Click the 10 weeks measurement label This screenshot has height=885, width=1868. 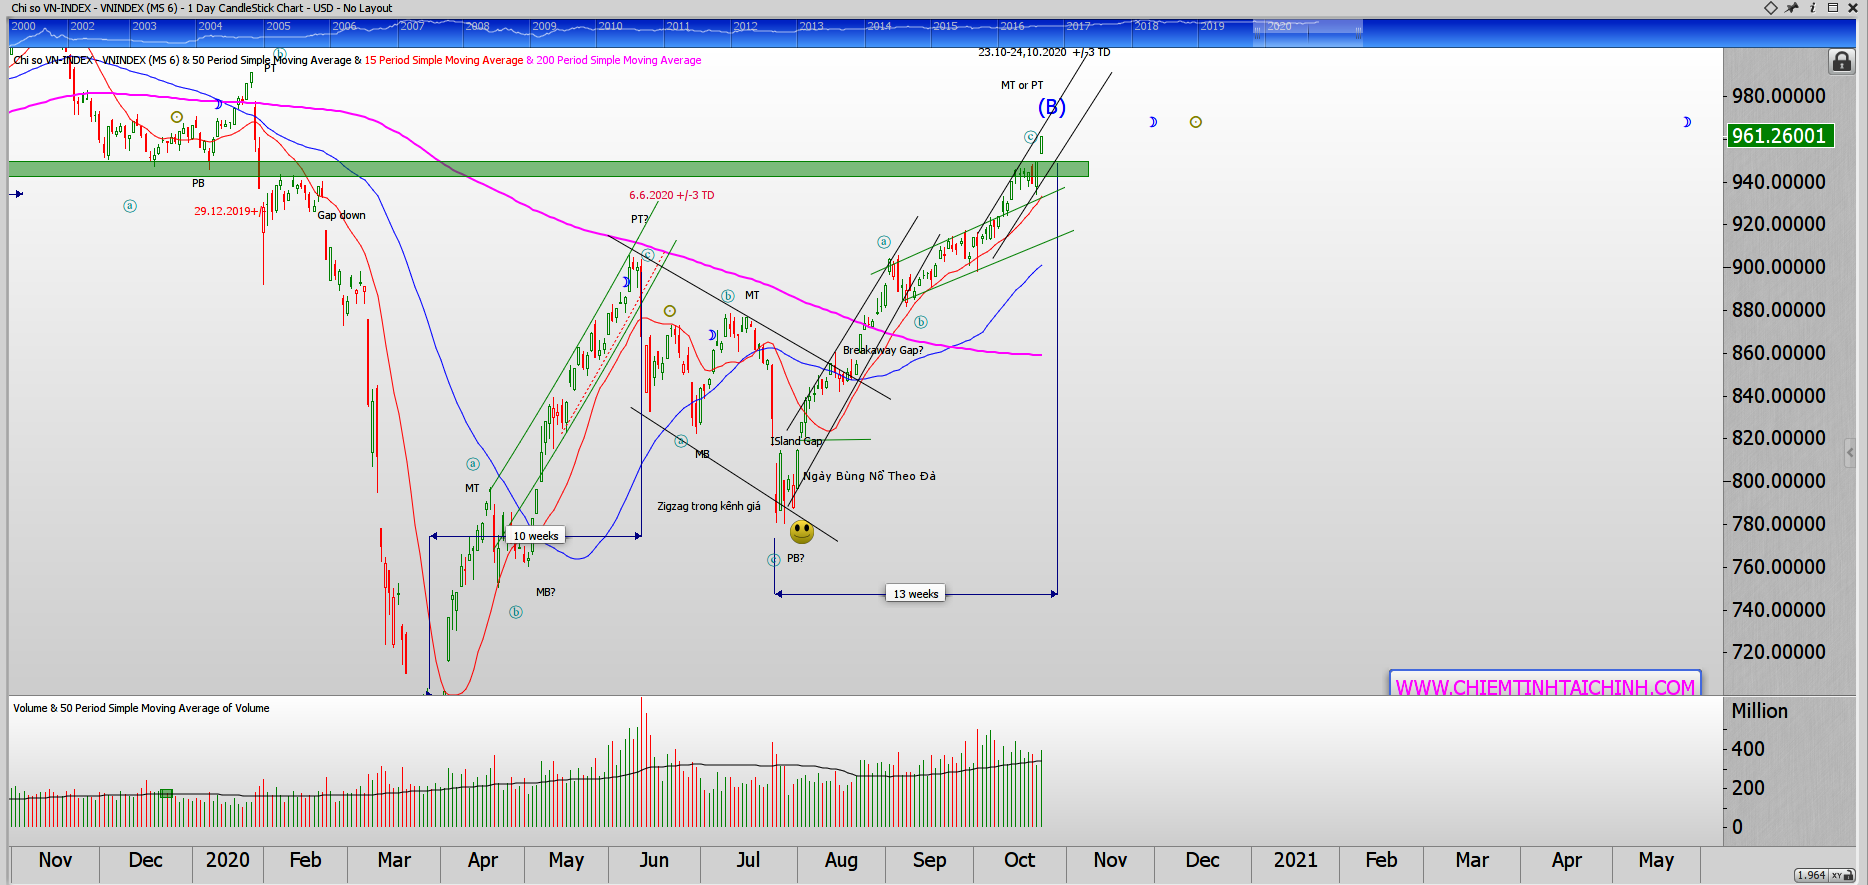[x=536, y=536]
